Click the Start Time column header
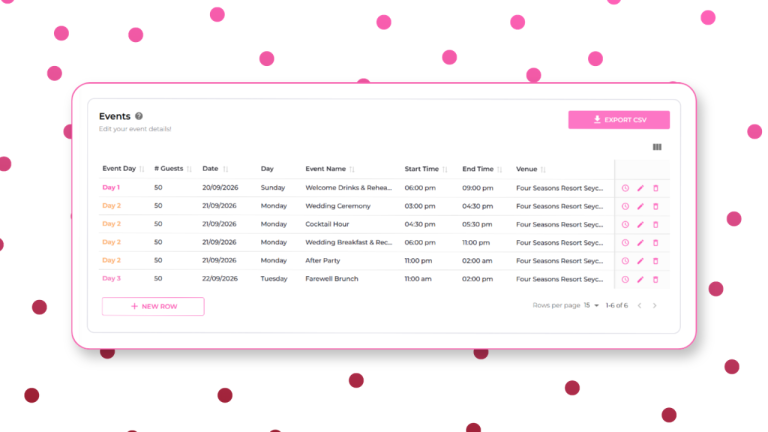The image size is (768, 432). pos(422,168)
